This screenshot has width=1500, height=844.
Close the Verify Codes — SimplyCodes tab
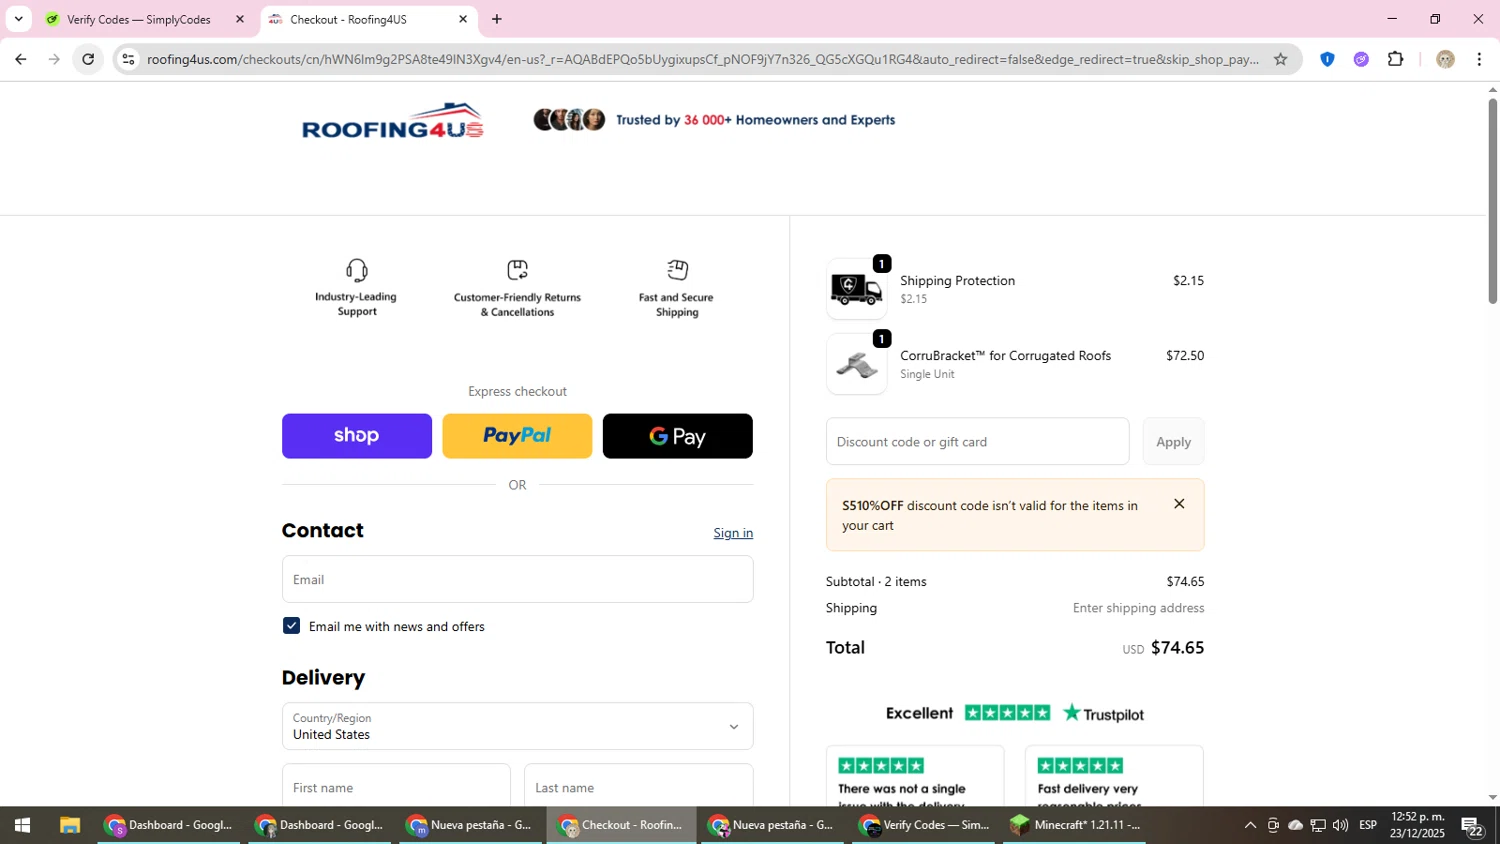[x=239, y=19]
